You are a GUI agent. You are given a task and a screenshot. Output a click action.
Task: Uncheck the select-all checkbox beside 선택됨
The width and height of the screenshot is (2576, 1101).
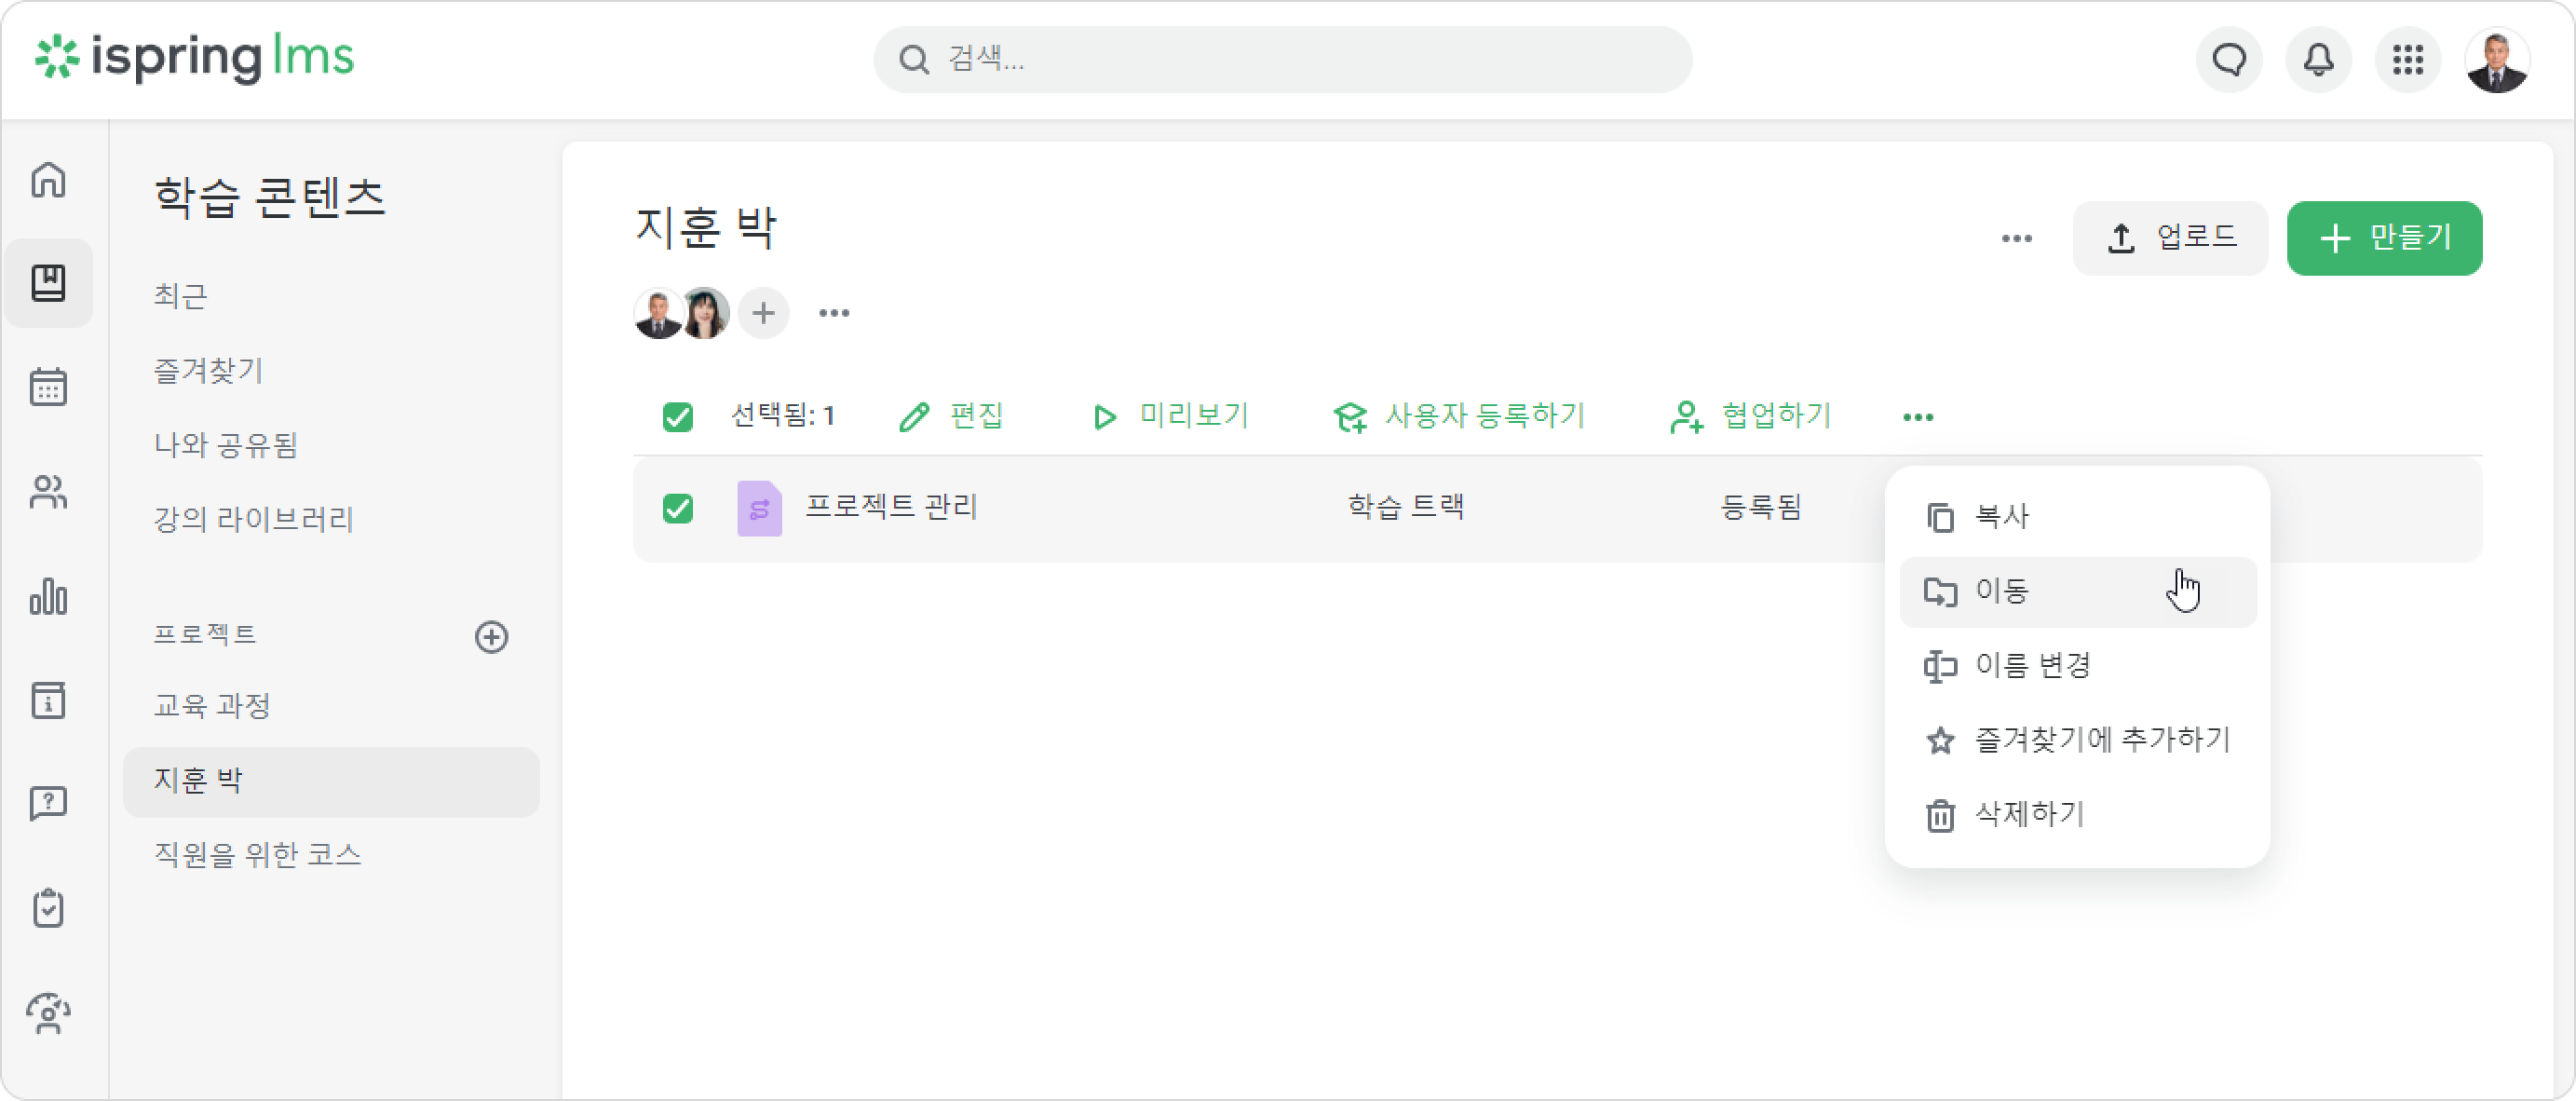click(678, 417)
